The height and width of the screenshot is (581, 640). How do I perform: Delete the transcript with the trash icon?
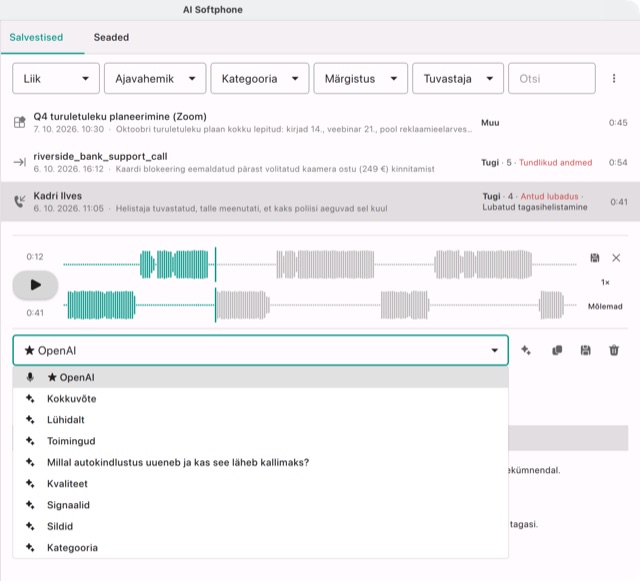coord(614,350)
